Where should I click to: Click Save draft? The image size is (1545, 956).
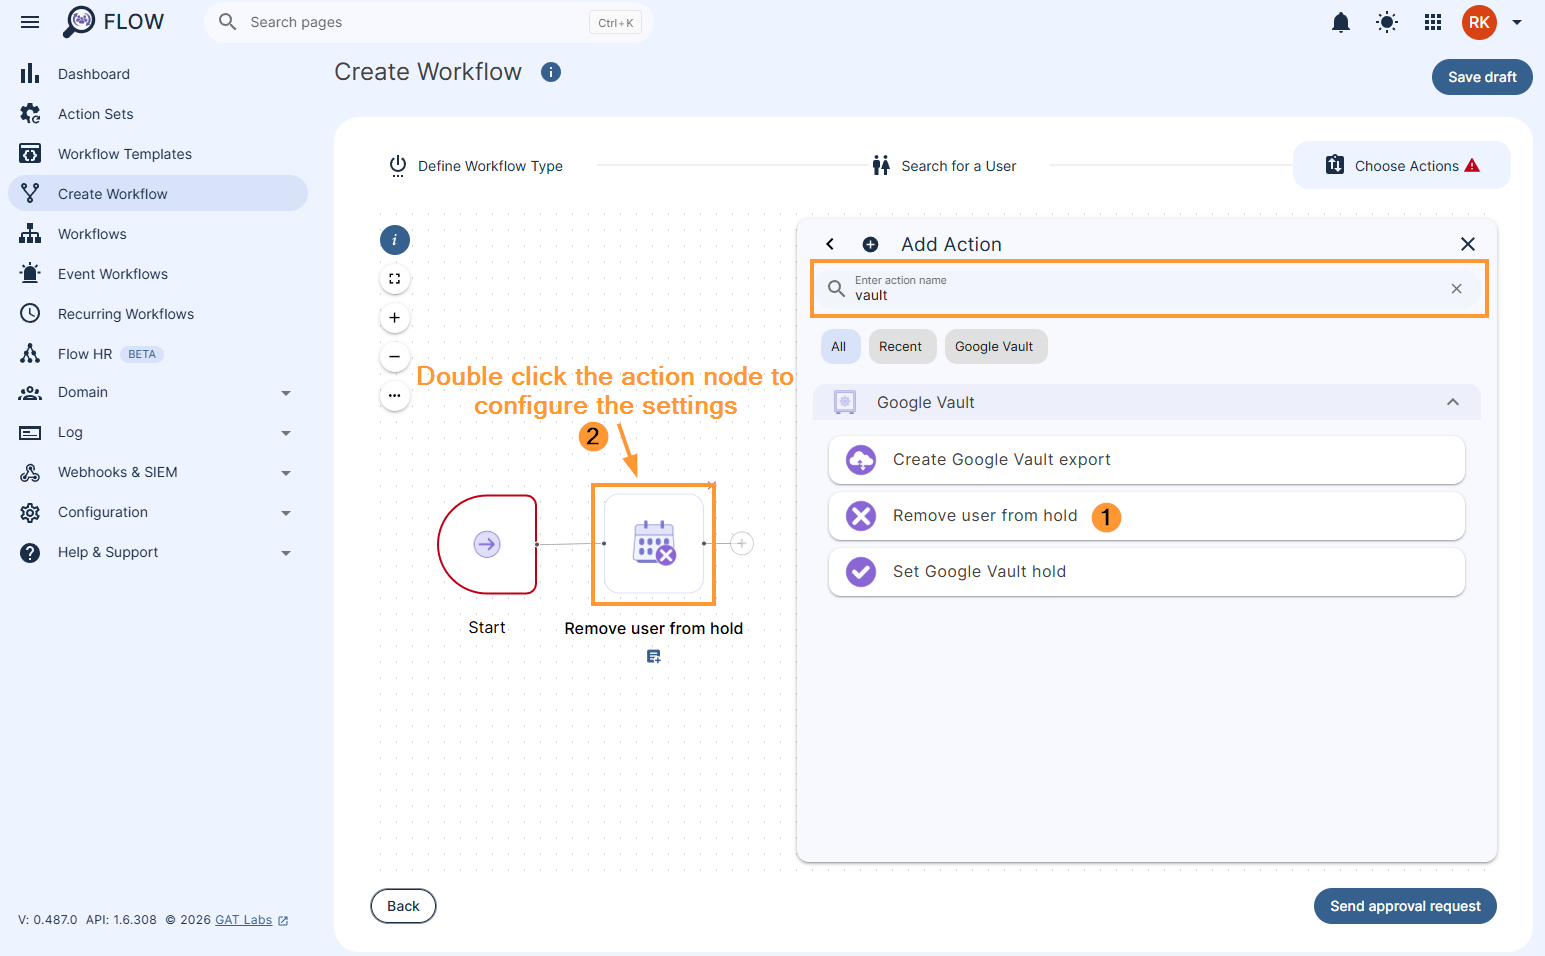coord(1482,77)
